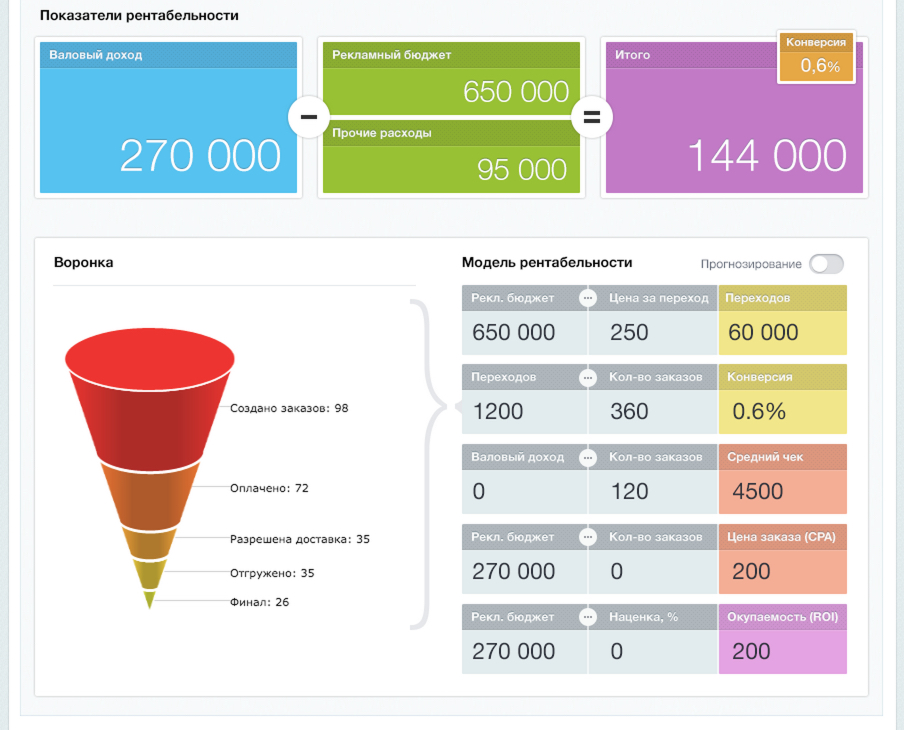Viewport: 904px width, 730px height.
Task: Enable the Прогнозирование toggle switch
Action: (826, 264)
